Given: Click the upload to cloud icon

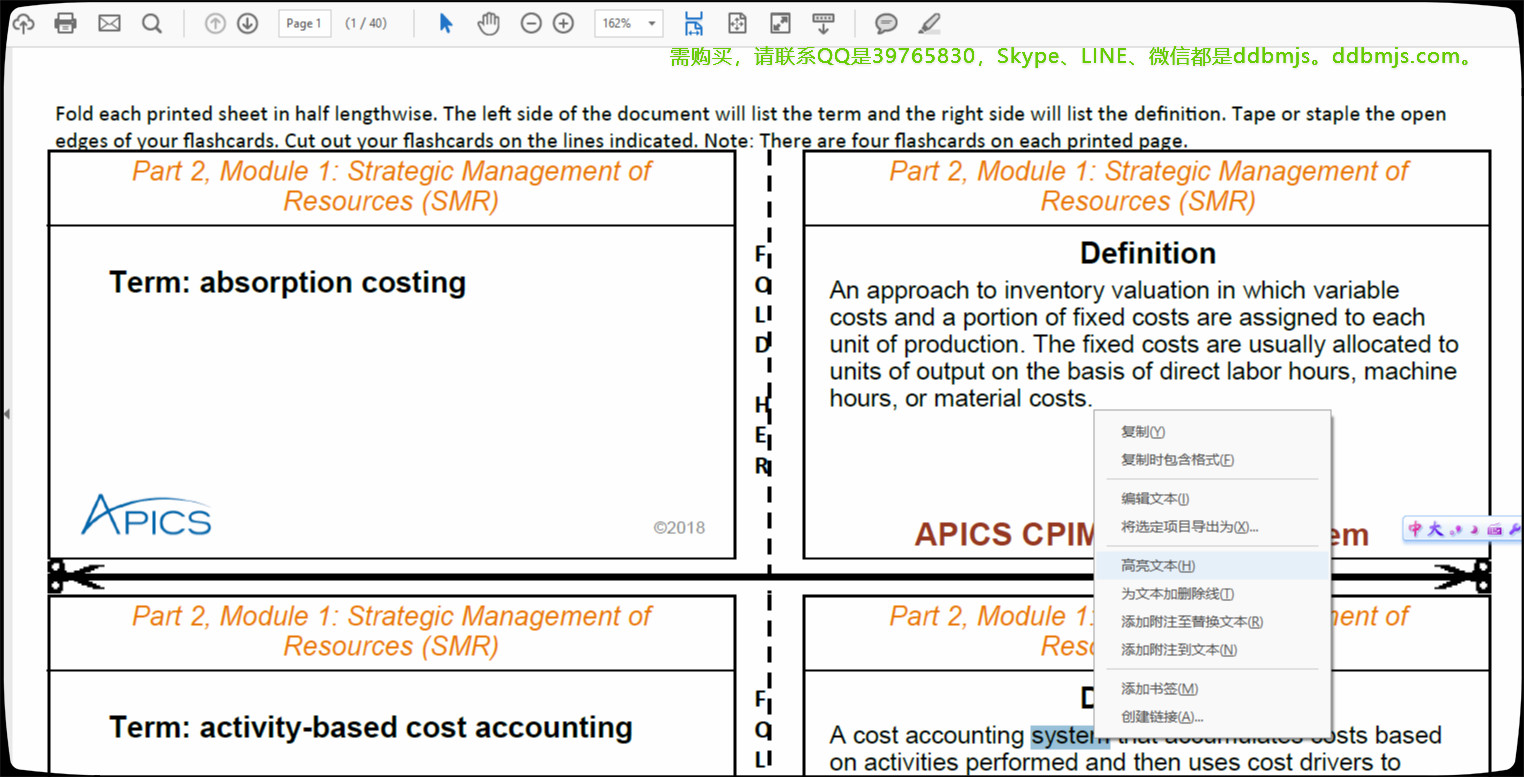Looking at the screenshot, I should [x=22, y=23].
